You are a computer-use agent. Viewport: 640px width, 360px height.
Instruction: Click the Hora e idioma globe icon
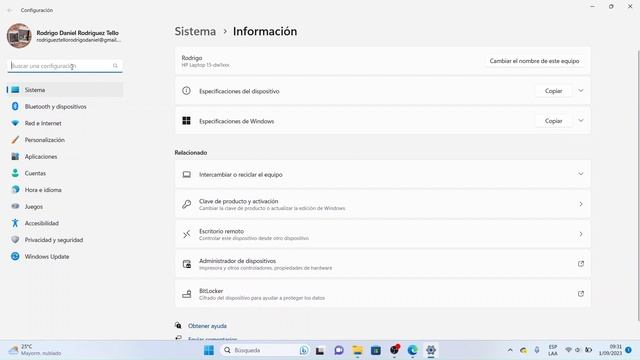(x=15, y=189)
